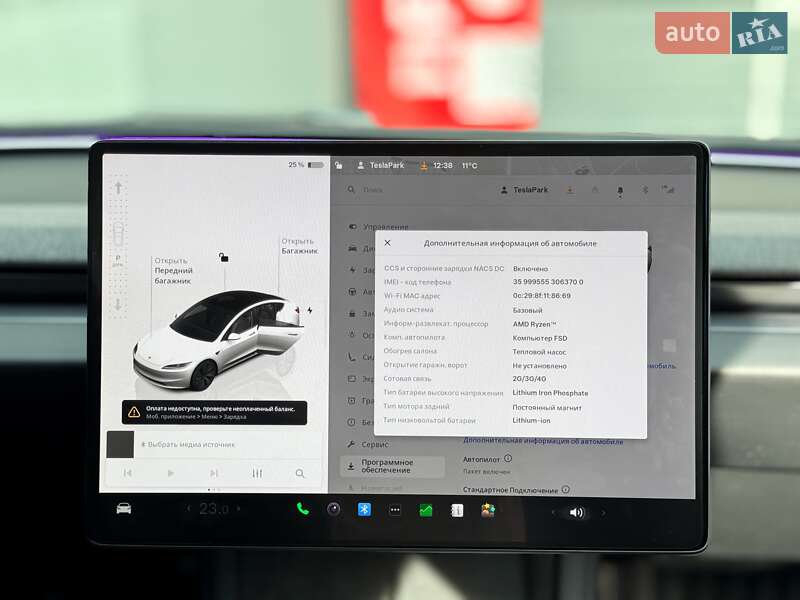Tap Открыть Багажник for rear trunk
The width and height of the screenshot is (800, 600).
pyautogui.click(x=297, y=246)
